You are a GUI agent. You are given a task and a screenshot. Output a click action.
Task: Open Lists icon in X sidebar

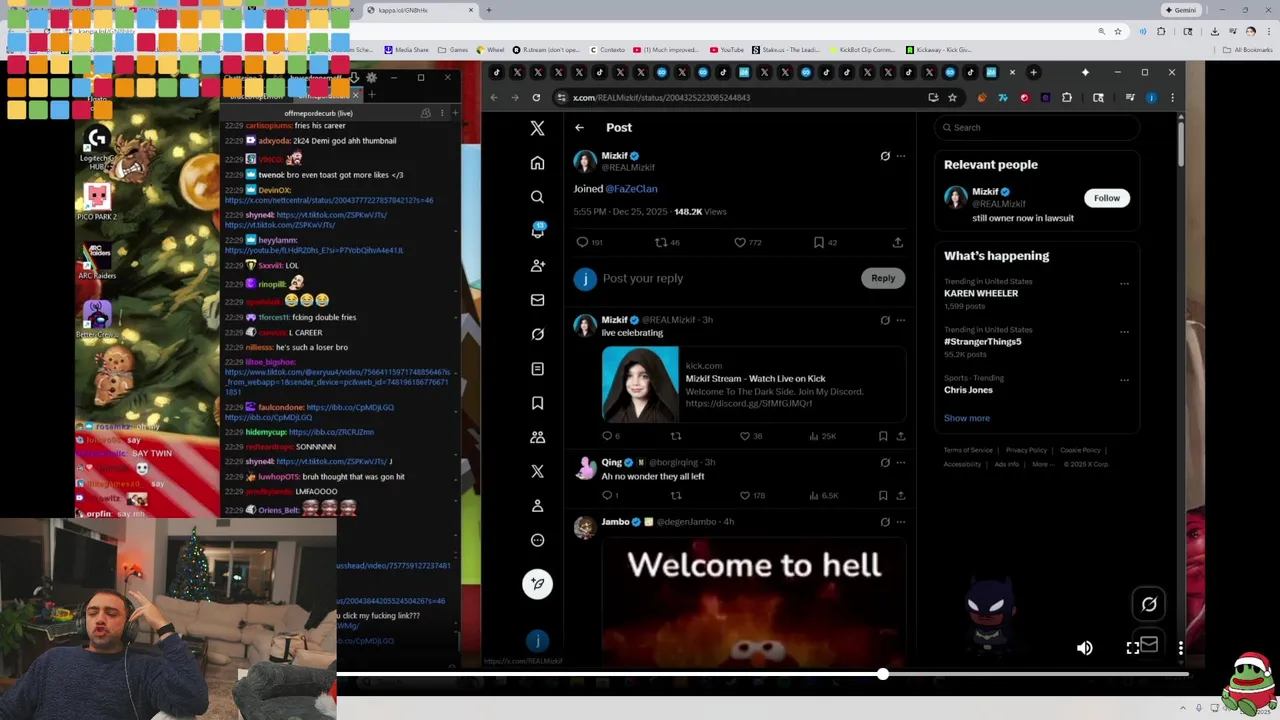click(537, 369)
